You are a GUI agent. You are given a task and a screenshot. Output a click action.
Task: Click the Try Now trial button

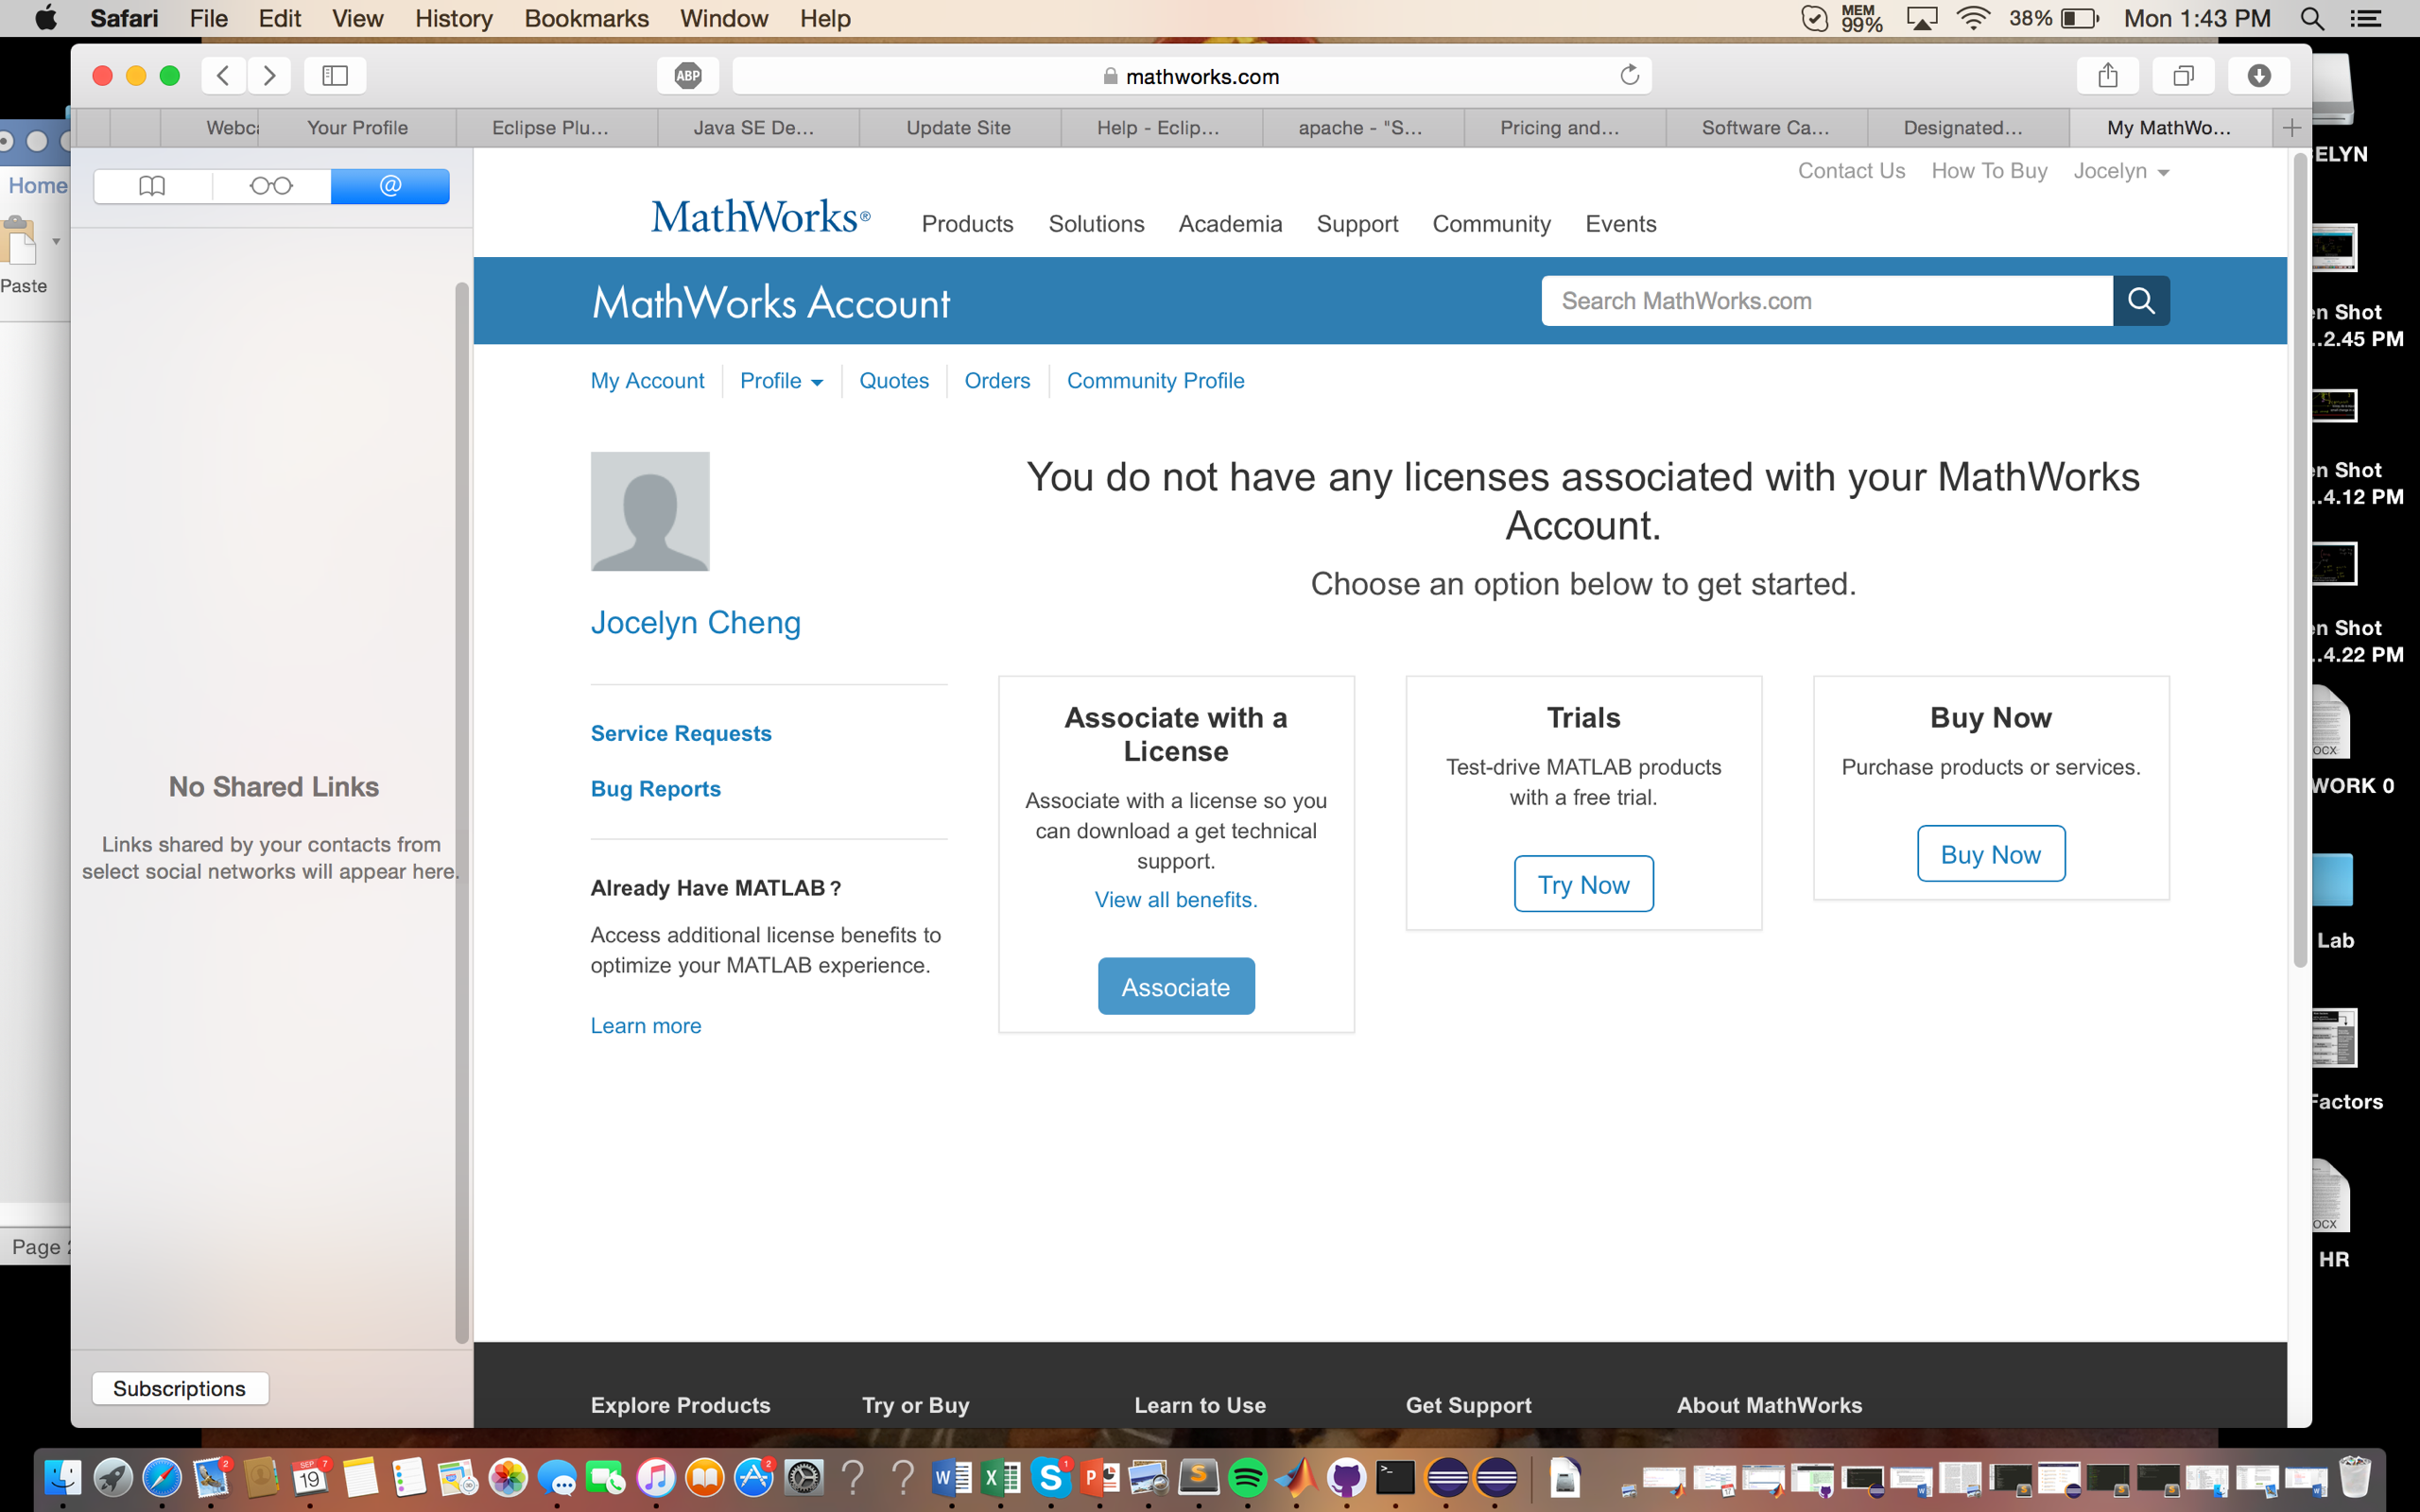tap(1583, 884)
